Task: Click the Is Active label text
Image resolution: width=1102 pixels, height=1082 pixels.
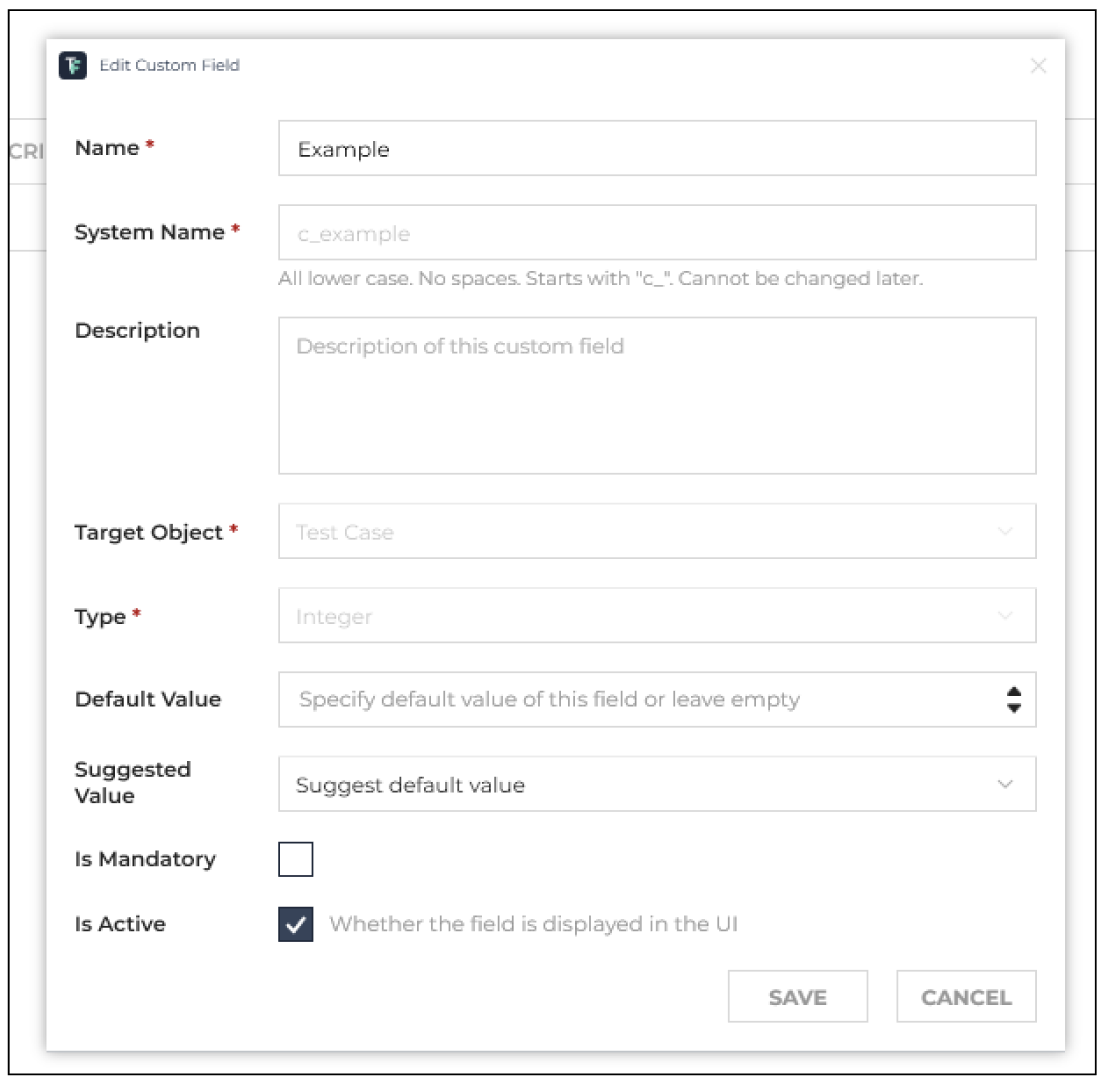Action: (120, 924)
